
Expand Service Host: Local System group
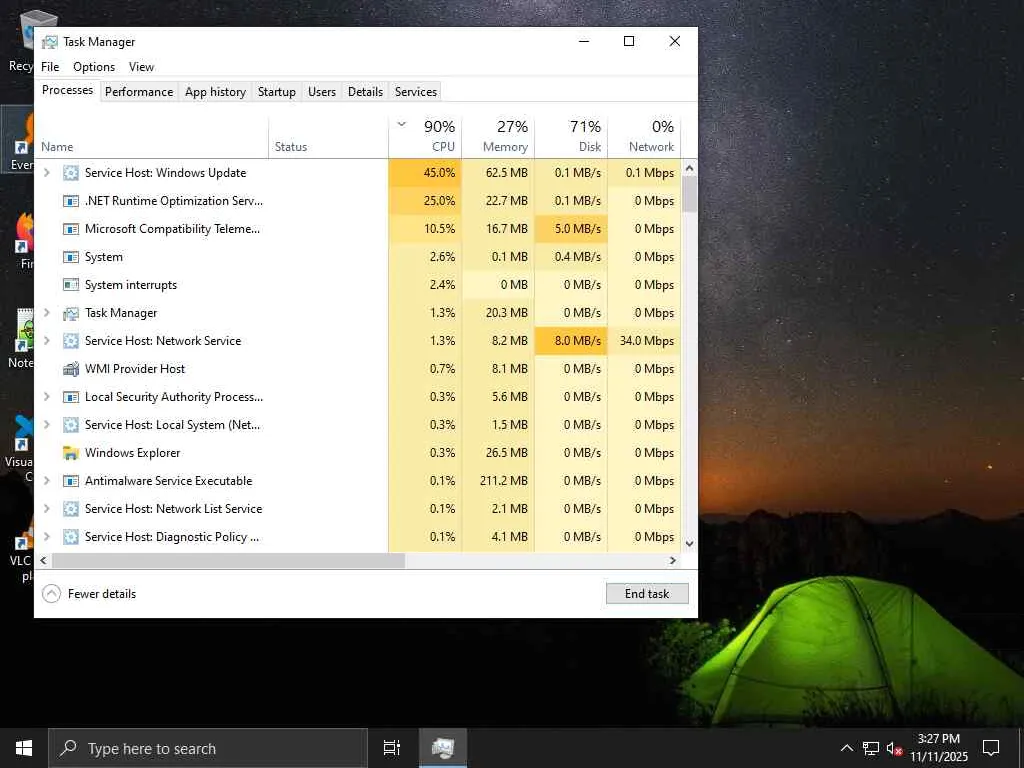[46, 424]
